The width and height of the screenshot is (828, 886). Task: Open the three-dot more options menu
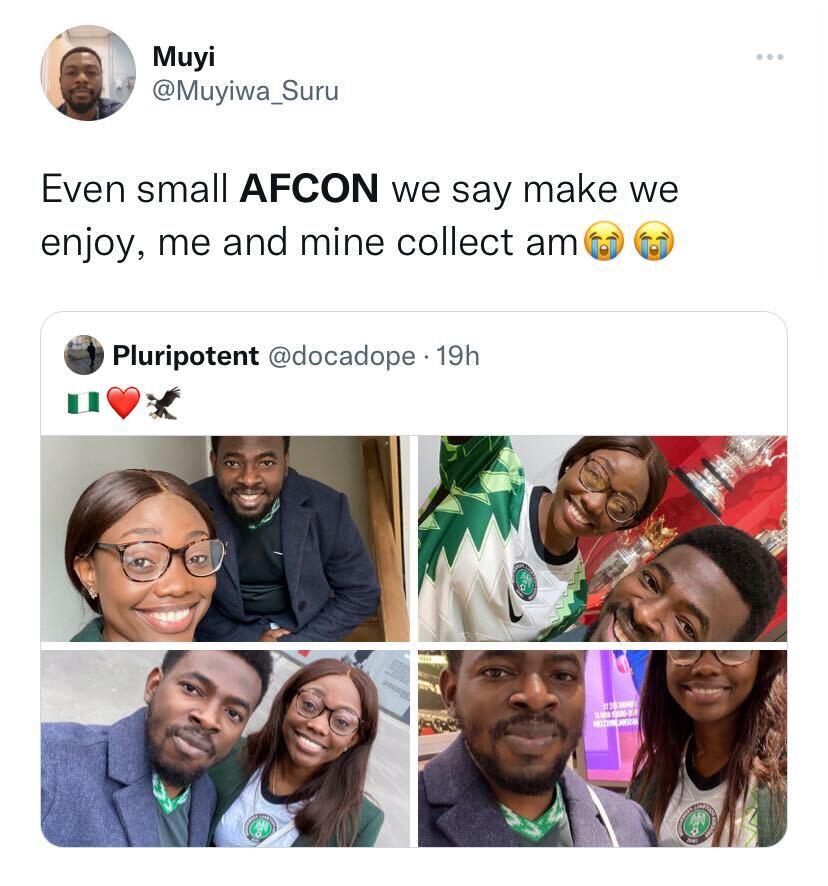point(770,57)
